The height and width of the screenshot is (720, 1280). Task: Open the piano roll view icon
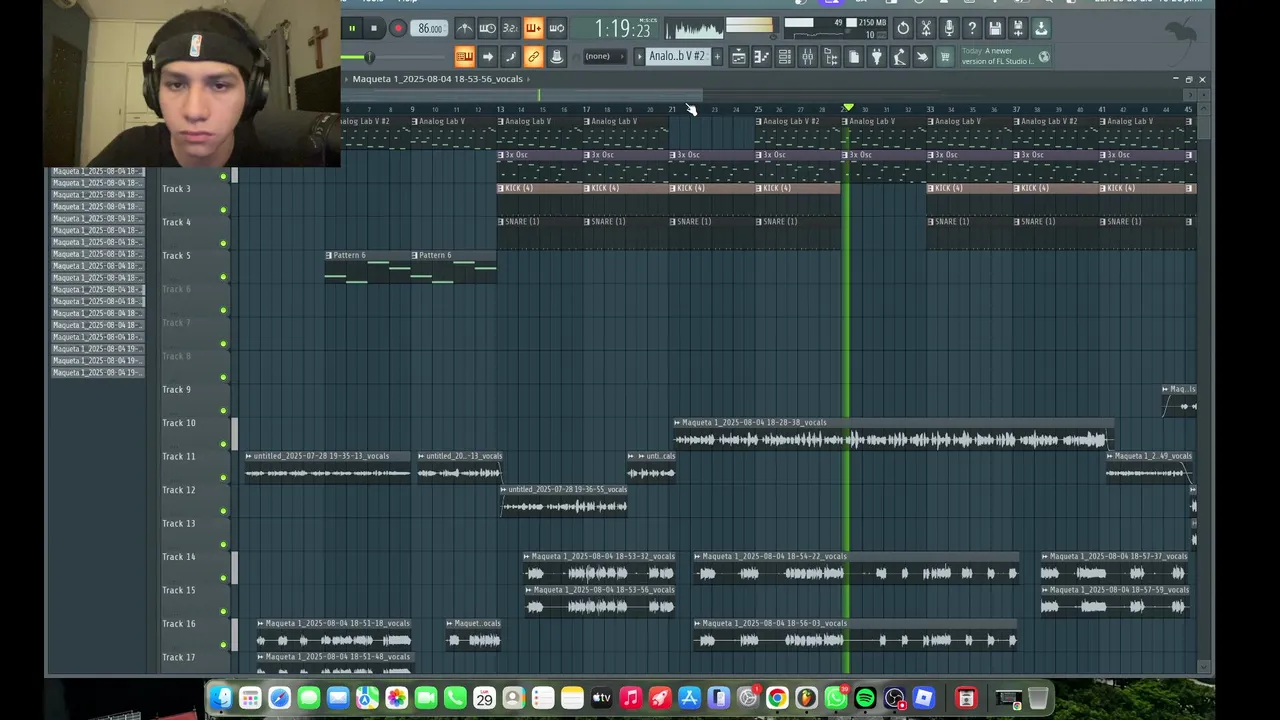click(x=761, y=57)
